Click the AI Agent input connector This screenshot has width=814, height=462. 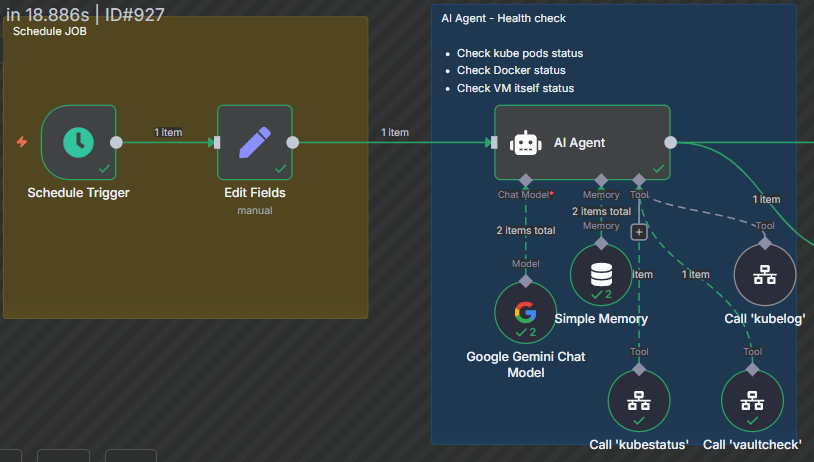pos(494,142)
